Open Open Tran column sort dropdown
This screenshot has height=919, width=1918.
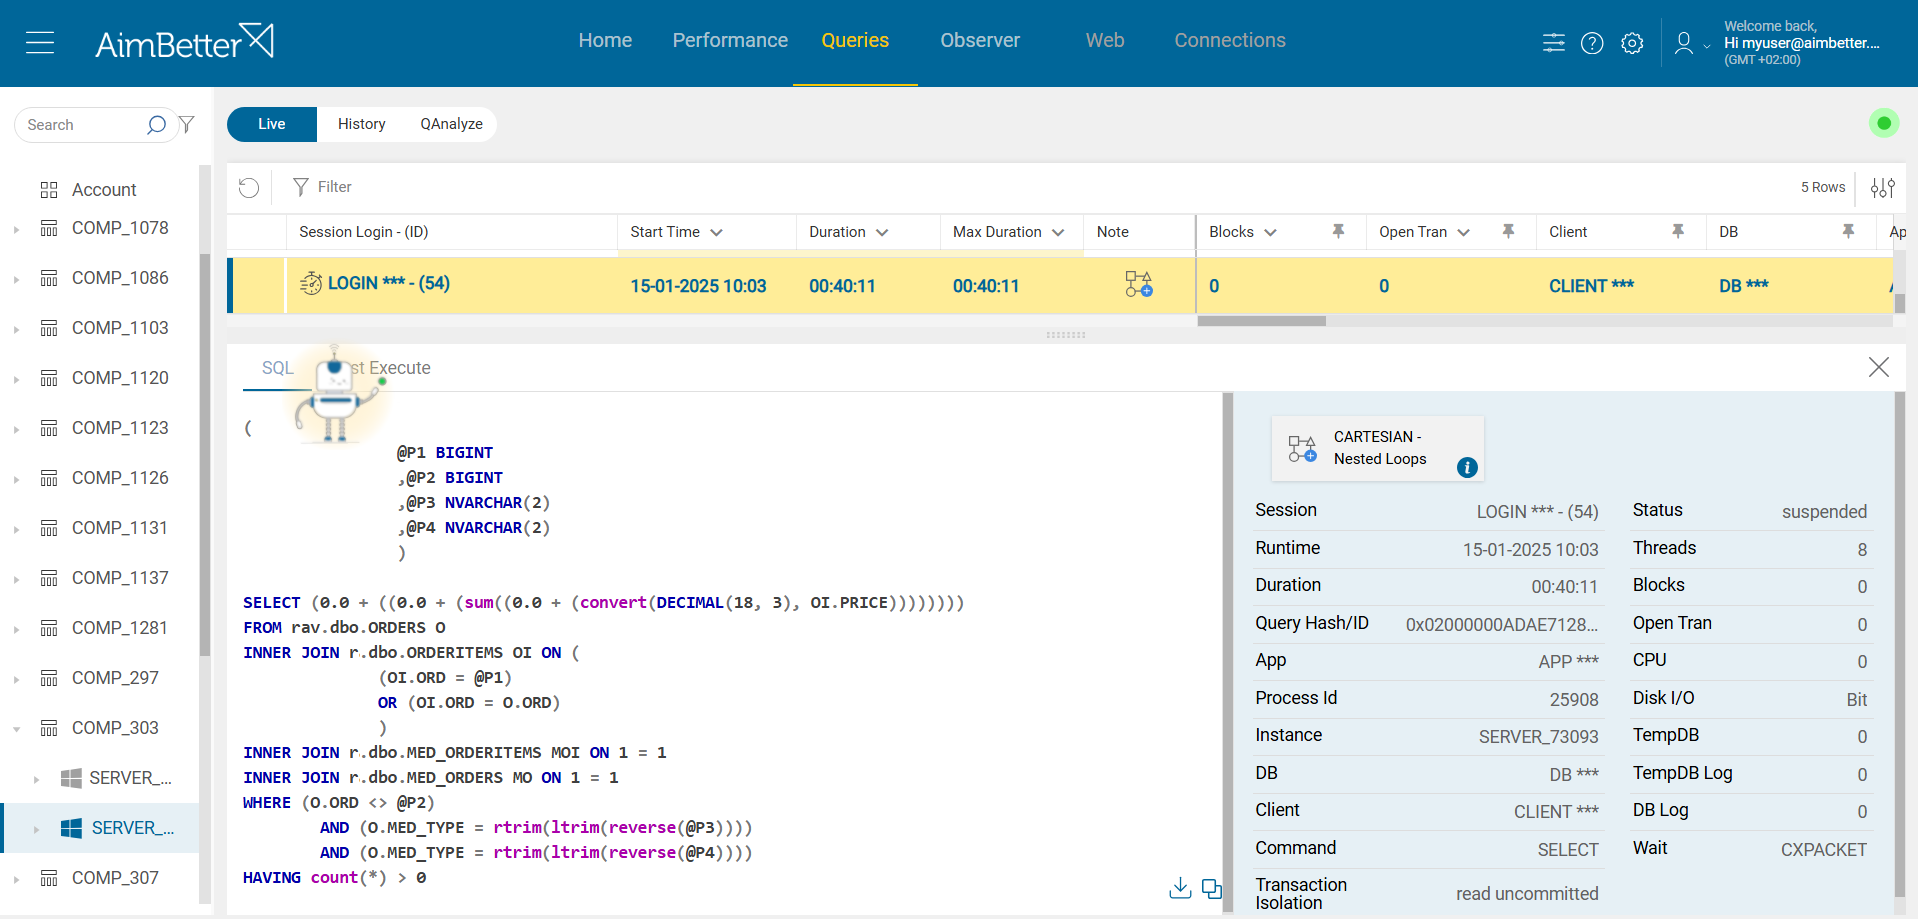coord(1463,232)
